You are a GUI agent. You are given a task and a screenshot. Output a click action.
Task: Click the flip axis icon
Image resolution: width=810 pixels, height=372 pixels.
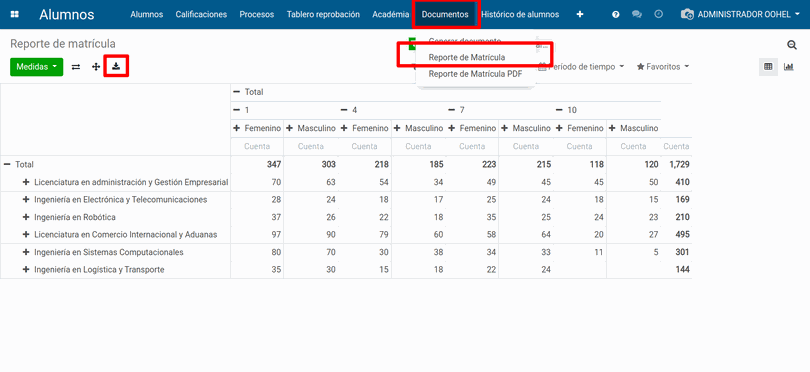[x=76, y=67]
